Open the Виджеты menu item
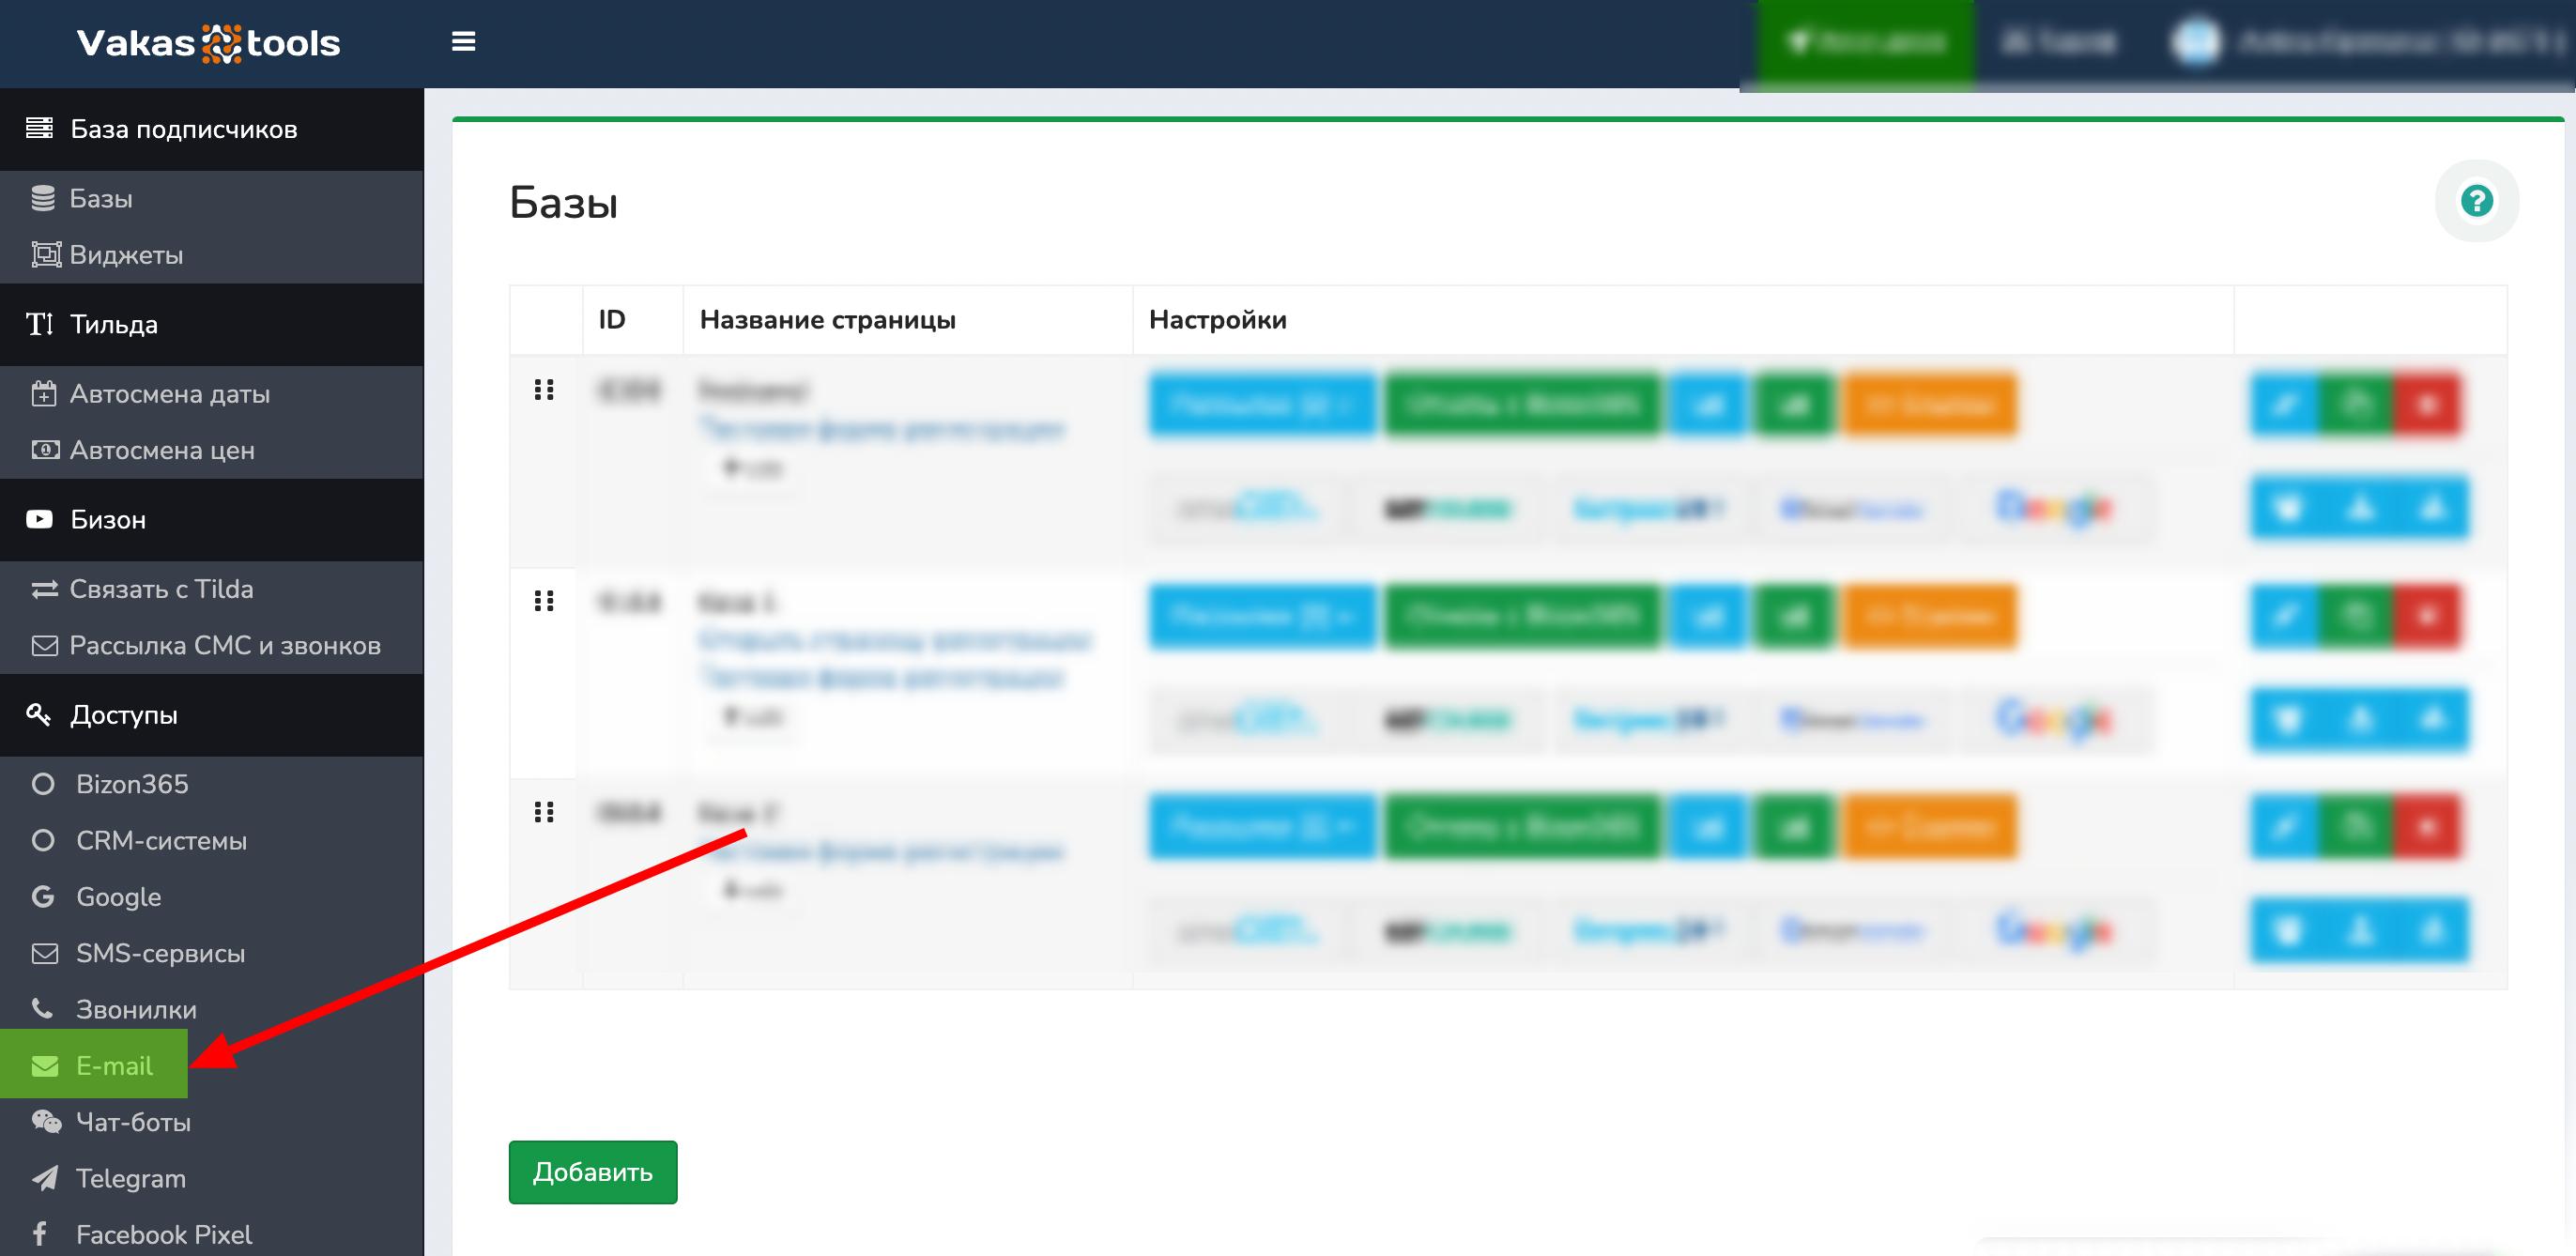2576x1256 pixels. (125, 255)
